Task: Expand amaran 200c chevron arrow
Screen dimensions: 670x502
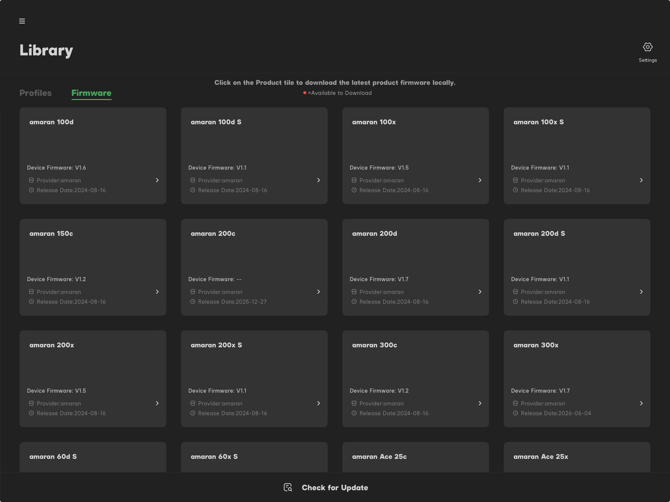Action: point(318,292)
